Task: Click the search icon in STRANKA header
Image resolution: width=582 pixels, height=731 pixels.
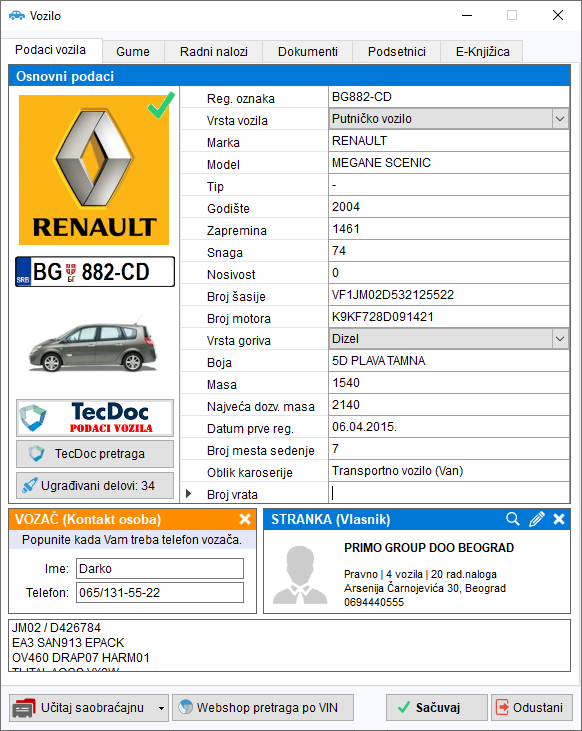Action: click(513, 519)
